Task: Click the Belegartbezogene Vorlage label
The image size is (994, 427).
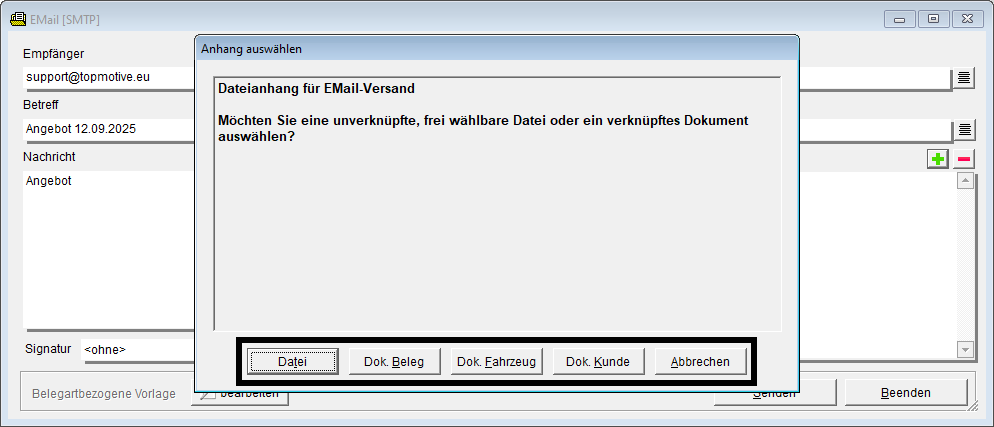Action: click(104, 393)
